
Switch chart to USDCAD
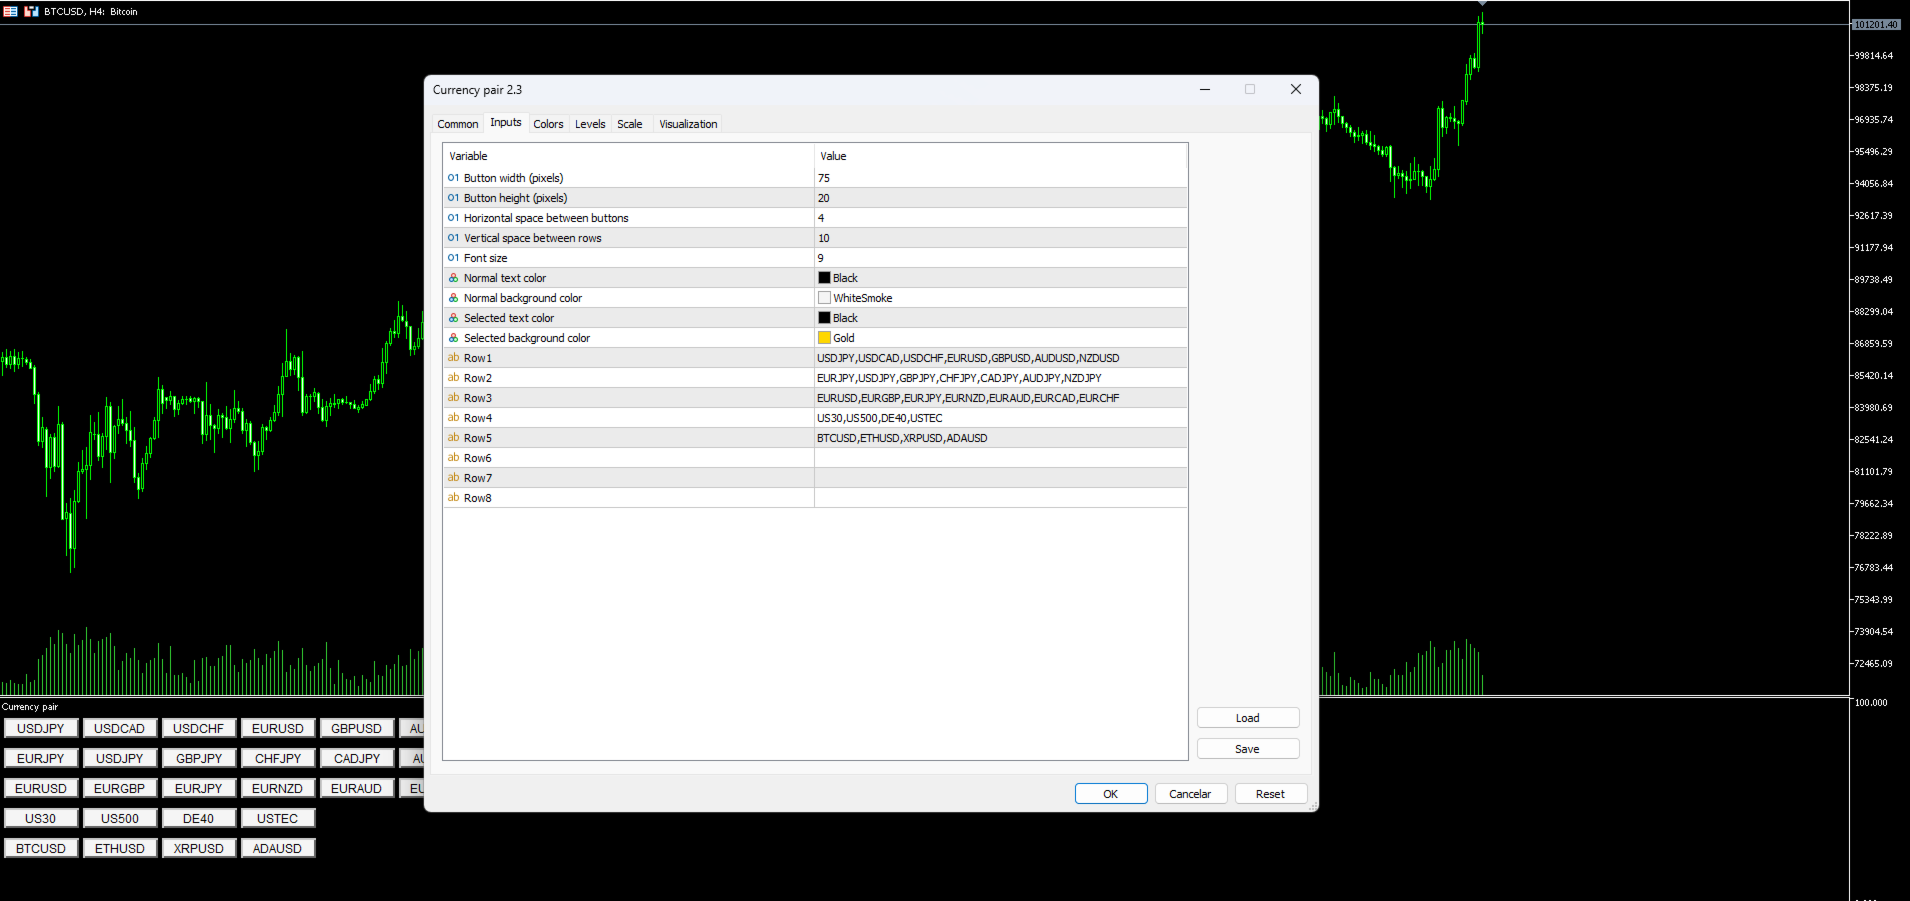[x=120, y=729]
